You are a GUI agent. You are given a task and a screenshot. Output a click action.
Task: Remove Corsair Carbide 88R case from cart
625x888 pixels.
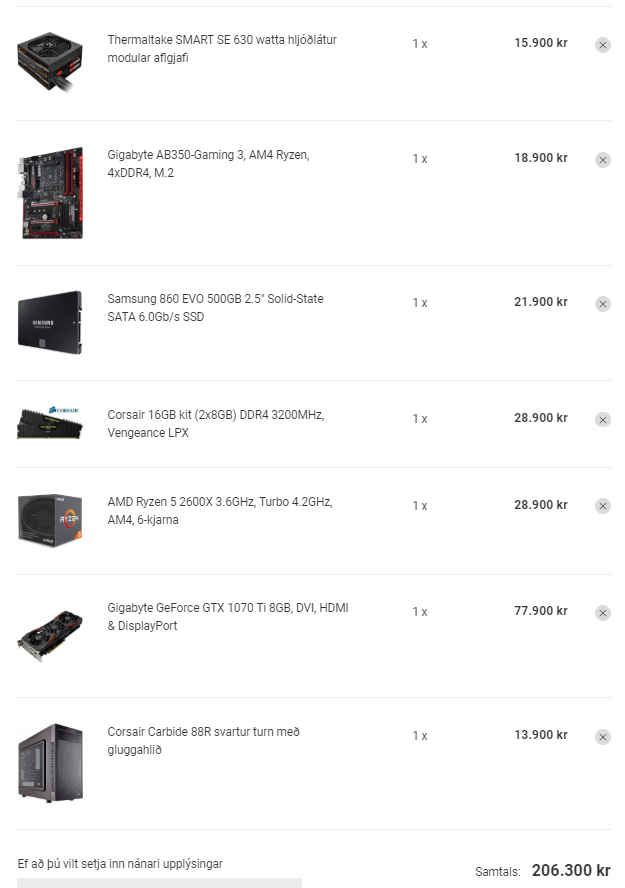(x=603, y=737)
